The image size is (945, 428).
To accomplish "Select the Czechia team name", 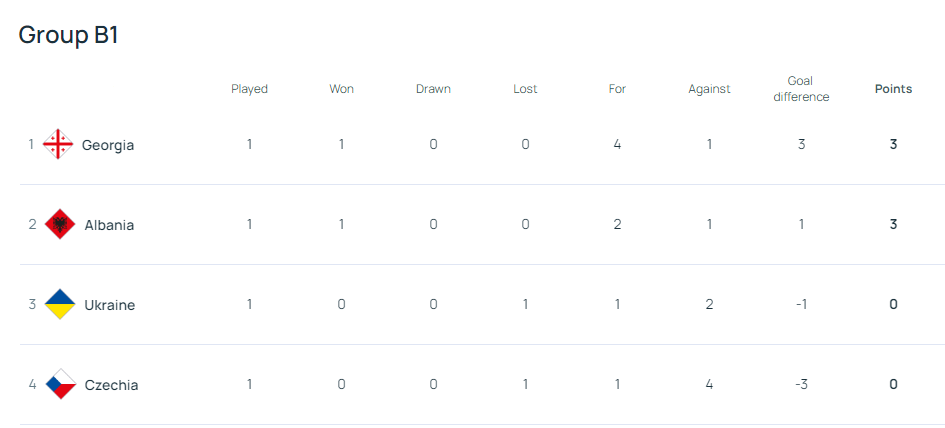I will [111, 385].
